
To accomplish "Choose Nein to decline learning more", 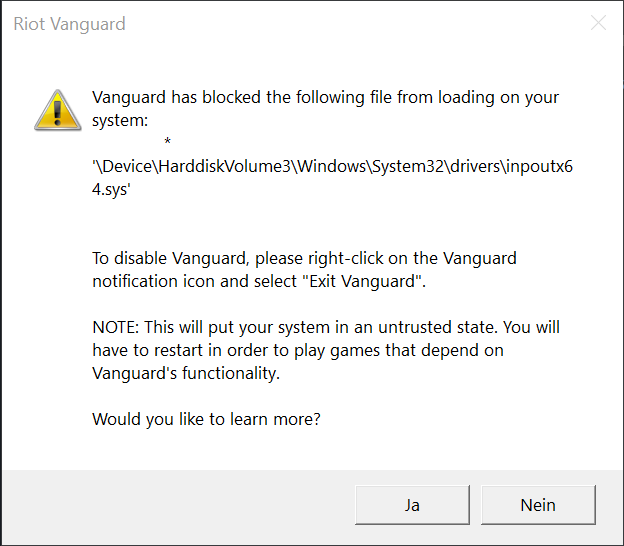I will pos(538,505).
